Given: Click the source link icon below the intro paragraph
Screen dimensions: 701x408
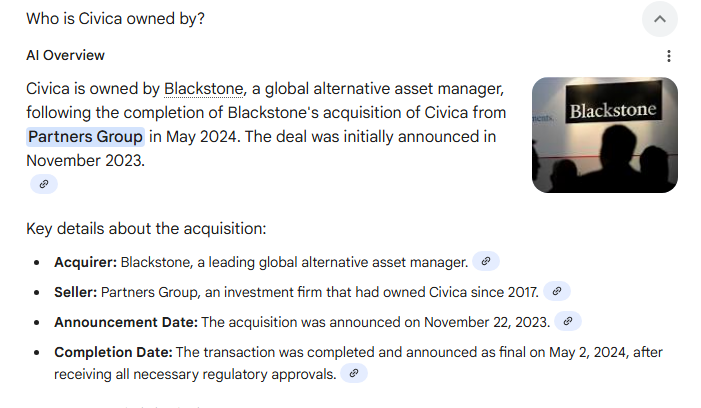Looking at the screenshot, I should click(x=43, y=184).
